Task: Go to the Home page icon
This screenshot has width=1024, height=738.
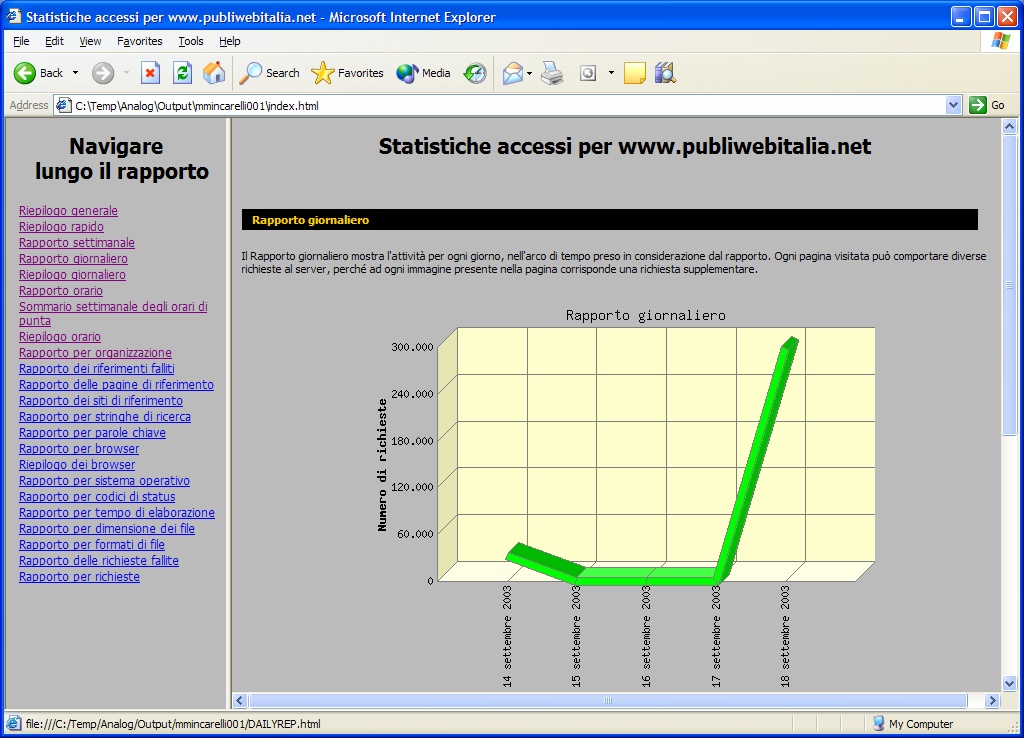Action: tap(214, 73)
